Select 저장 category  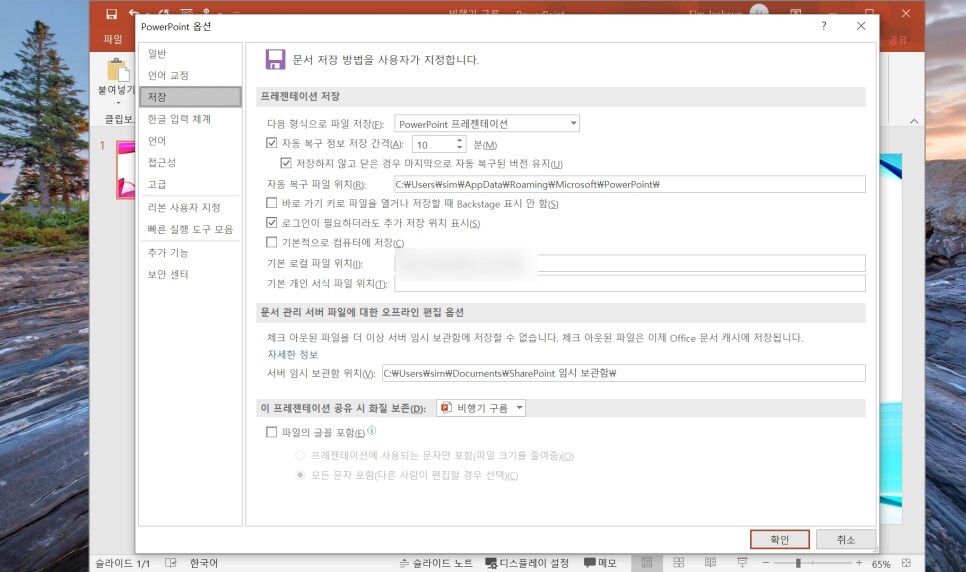pos(190,97)
